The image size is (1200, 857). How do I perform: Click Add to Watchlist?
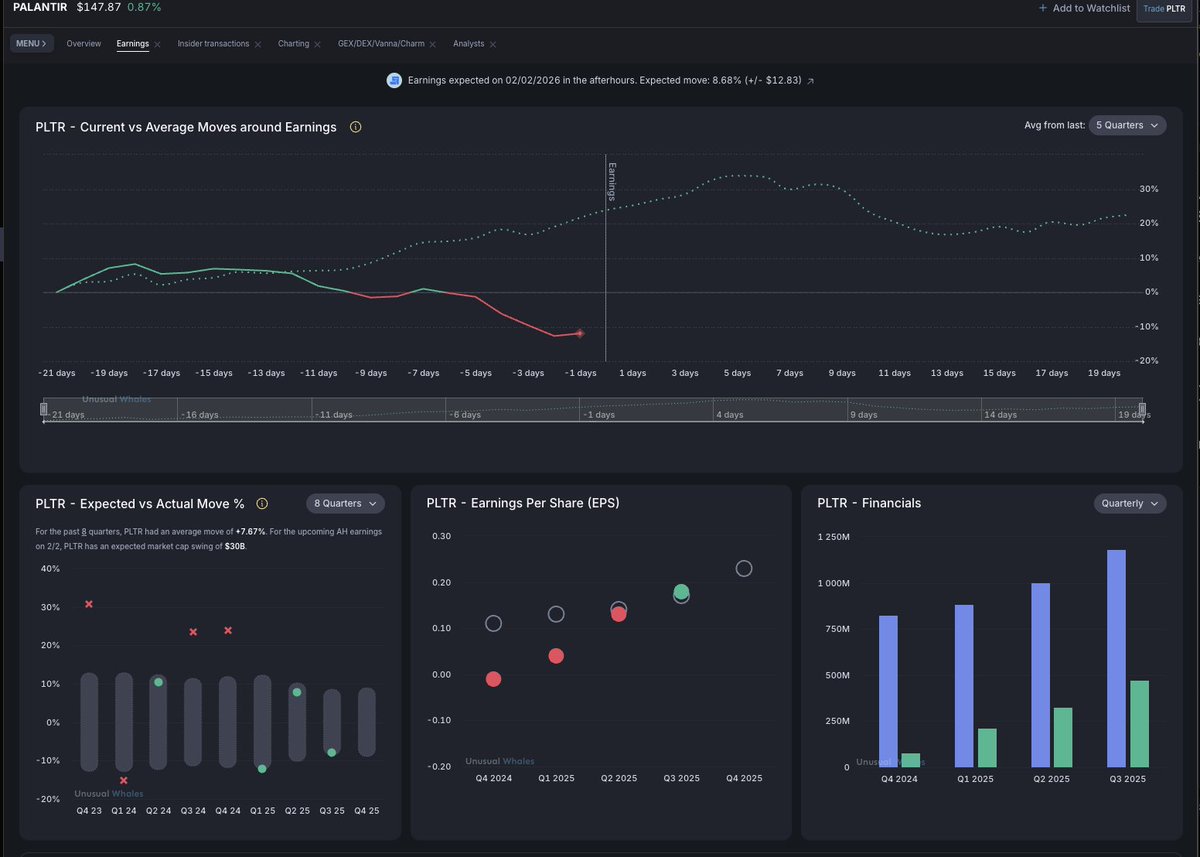tap(1084, 8)
